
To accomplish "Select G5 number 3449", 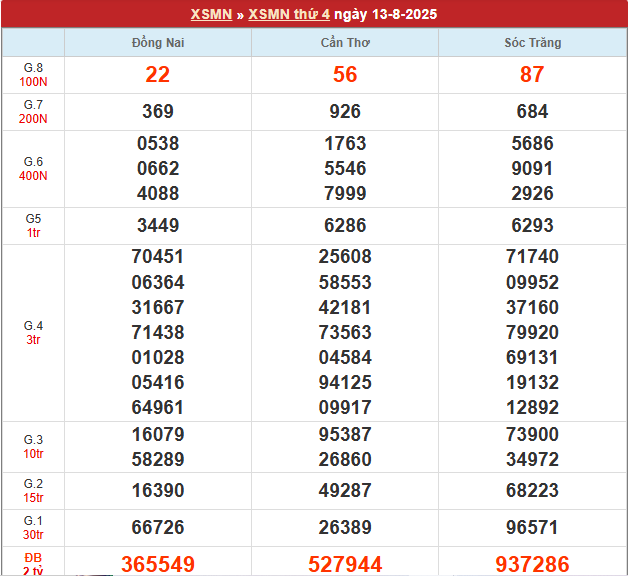I will [x=158, y=225].
